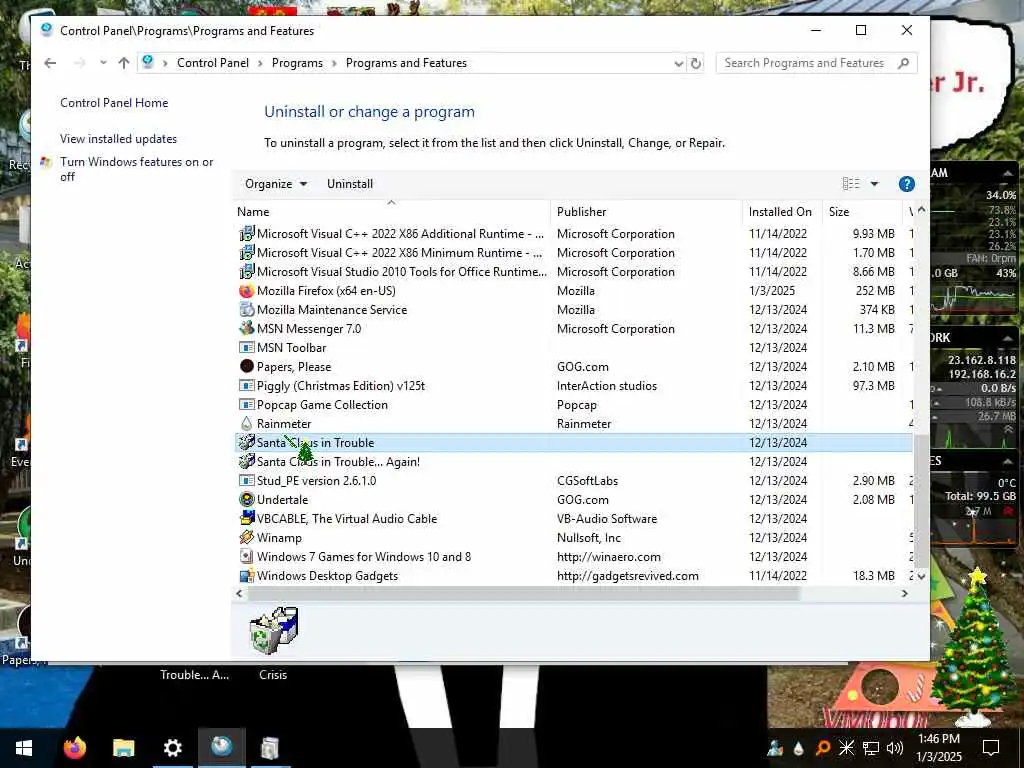This screenshot has width=1024, height=768.
Task: Click the search magnifier icon
Action: tap(903, 63)
